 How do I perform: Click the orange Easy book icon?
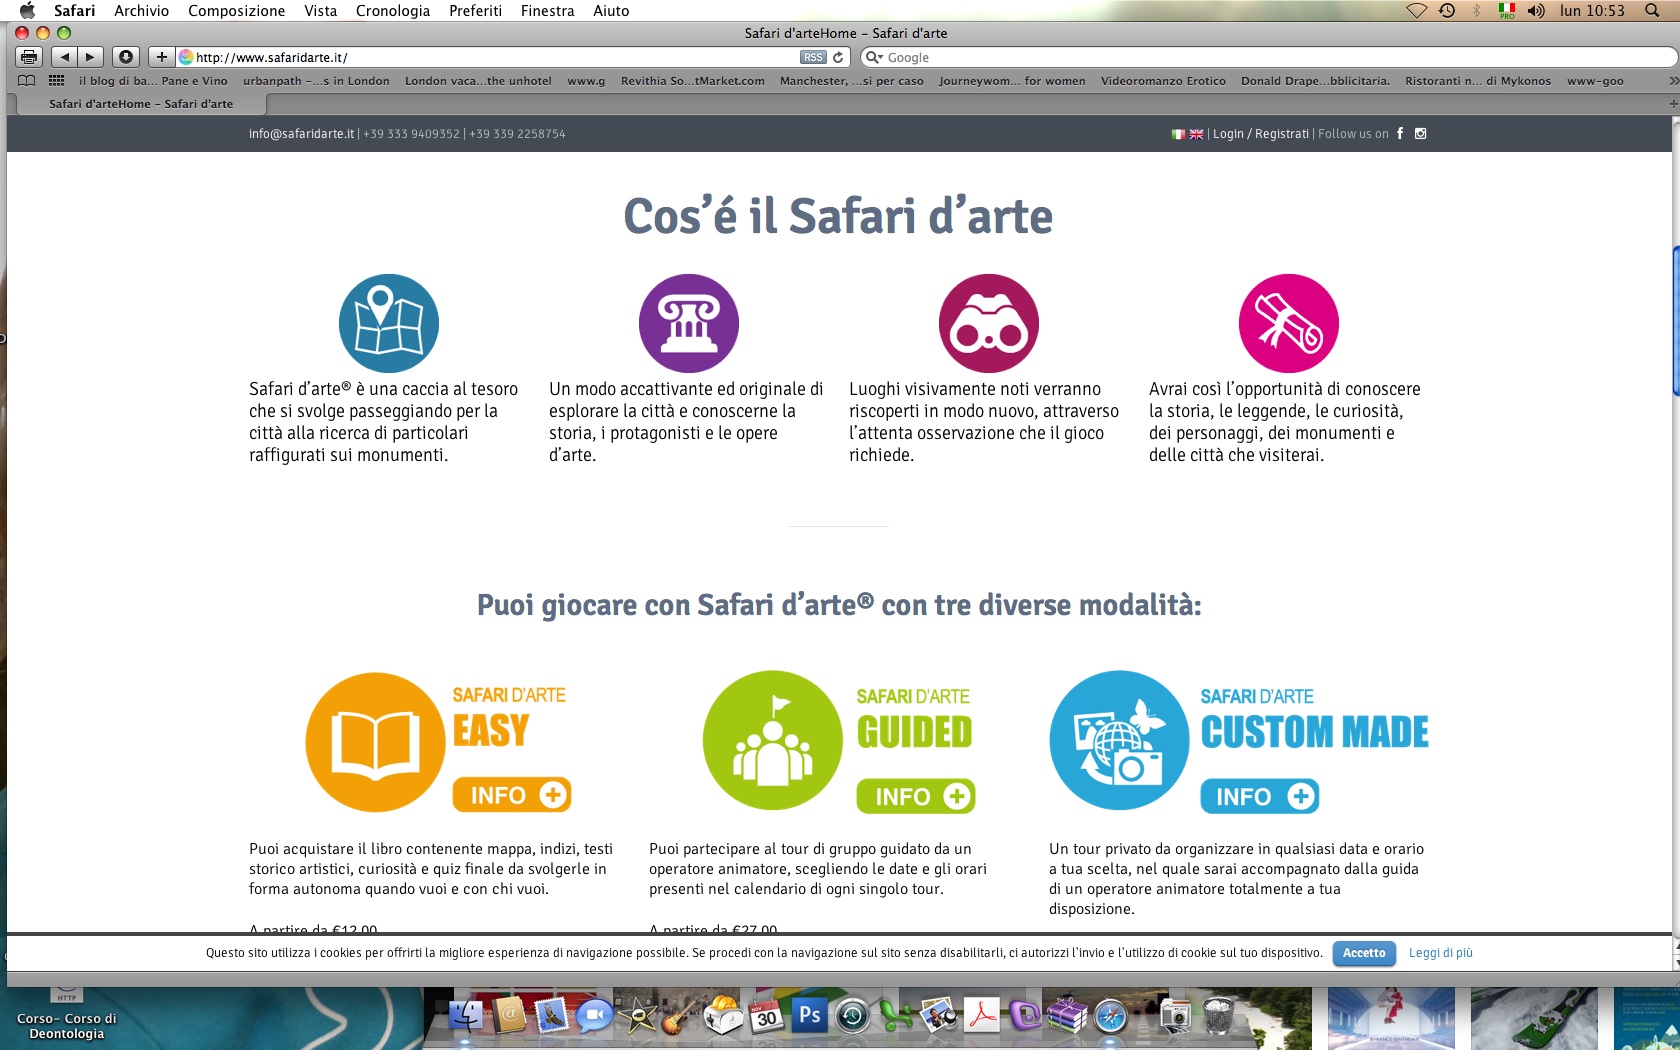375,742
